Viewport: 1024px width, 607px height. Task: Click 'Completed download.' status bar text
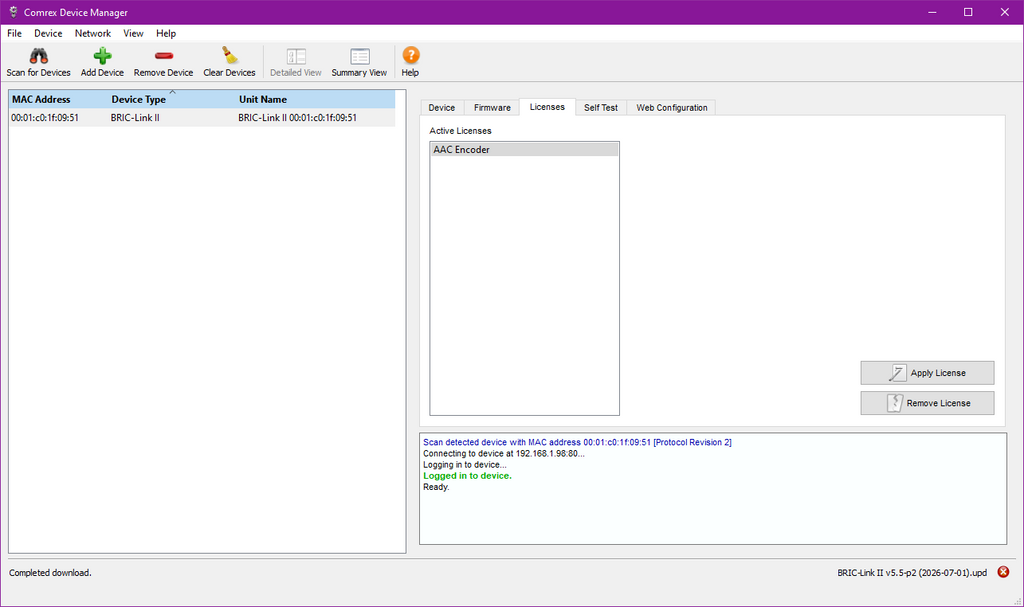coord(50,573)
